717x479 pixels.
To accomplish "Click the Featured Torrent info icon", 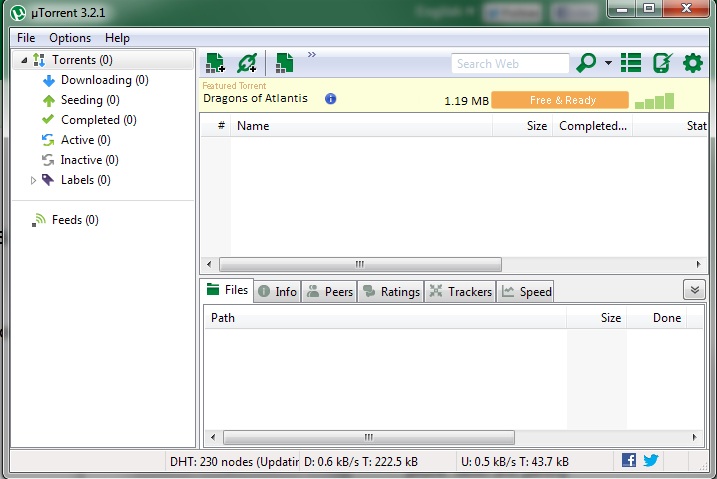I will point(331,98).
